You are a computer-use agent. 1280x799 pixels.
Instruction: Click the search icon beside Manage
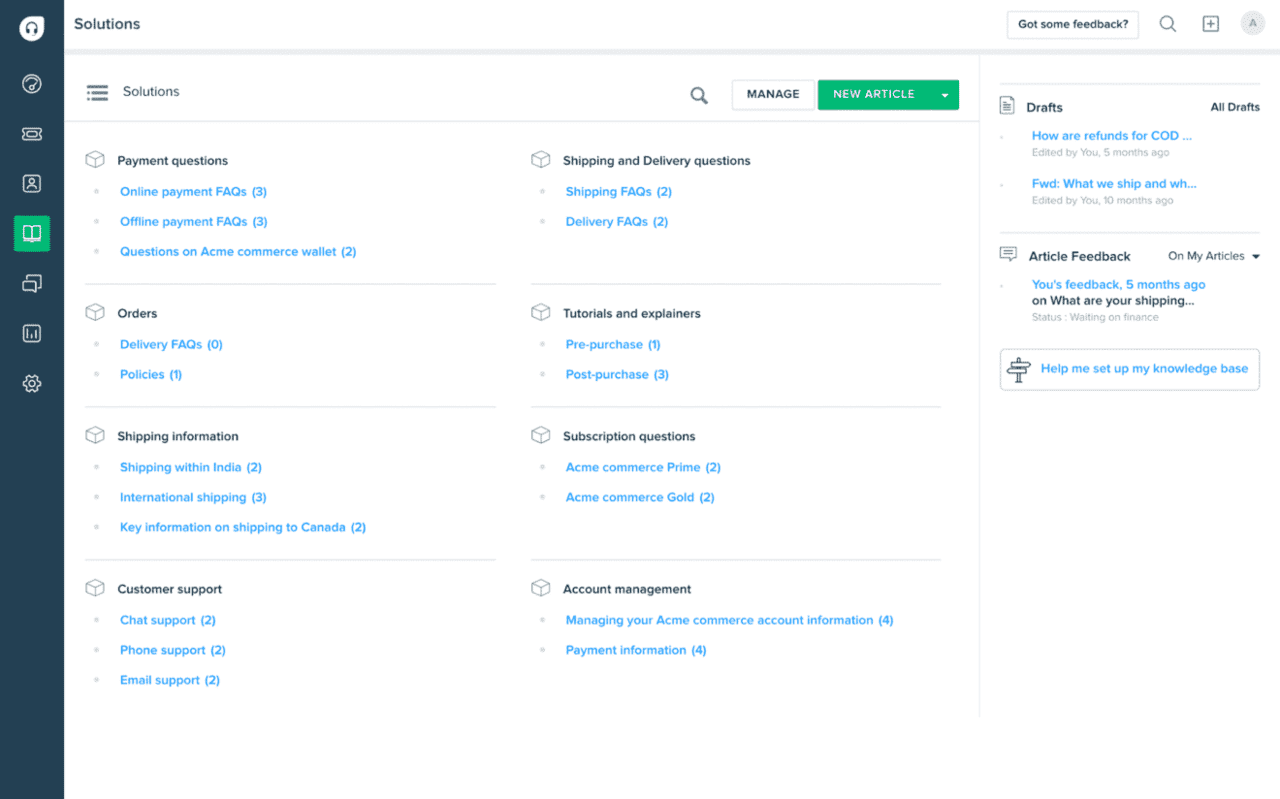(699, 95)
